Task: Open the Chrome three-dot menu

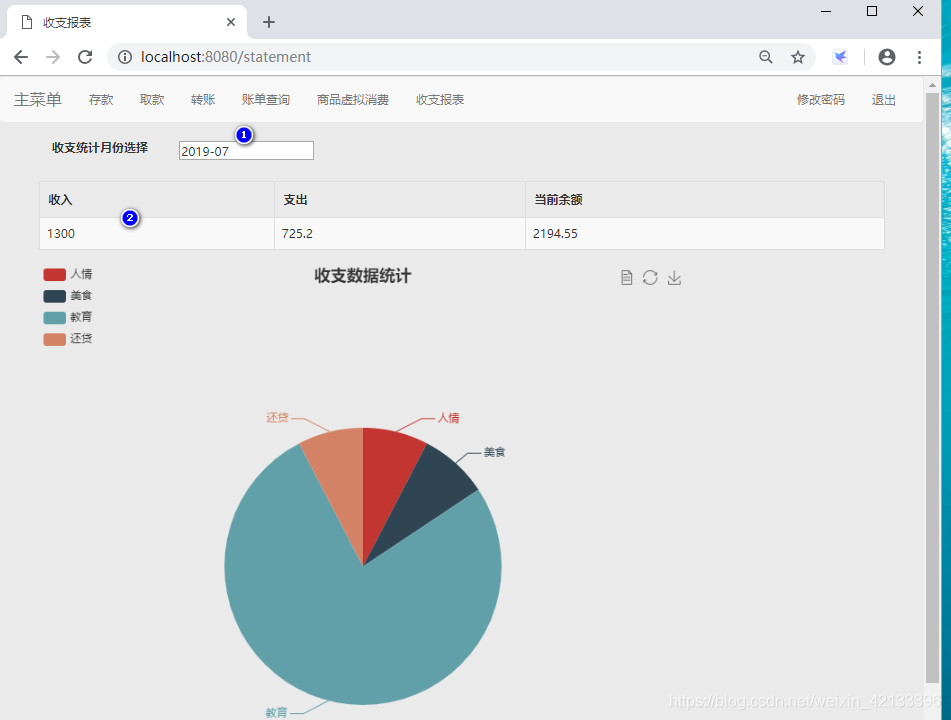Action: tap(919, 57)
